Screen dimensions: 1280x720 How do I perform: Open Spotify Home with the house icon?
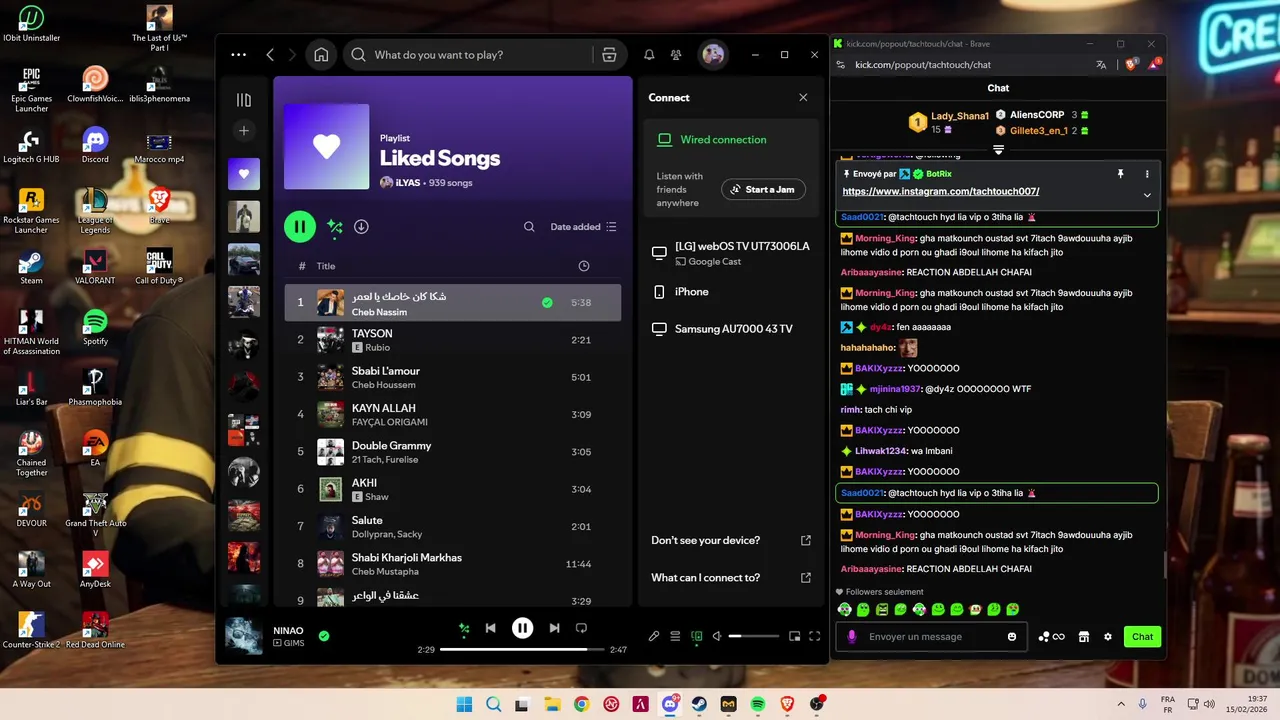(321, 55)
